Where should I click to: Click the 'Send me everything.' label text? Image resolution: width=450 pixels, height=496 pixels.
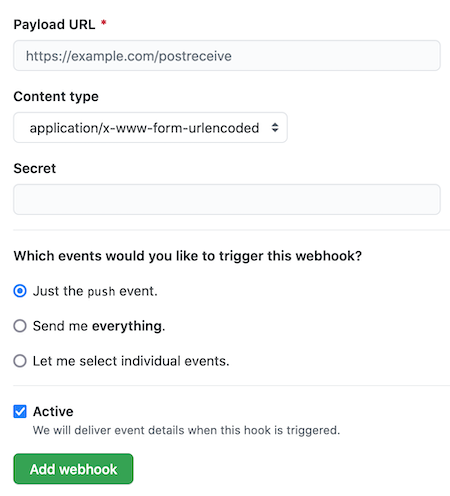(x=99, y=326)
